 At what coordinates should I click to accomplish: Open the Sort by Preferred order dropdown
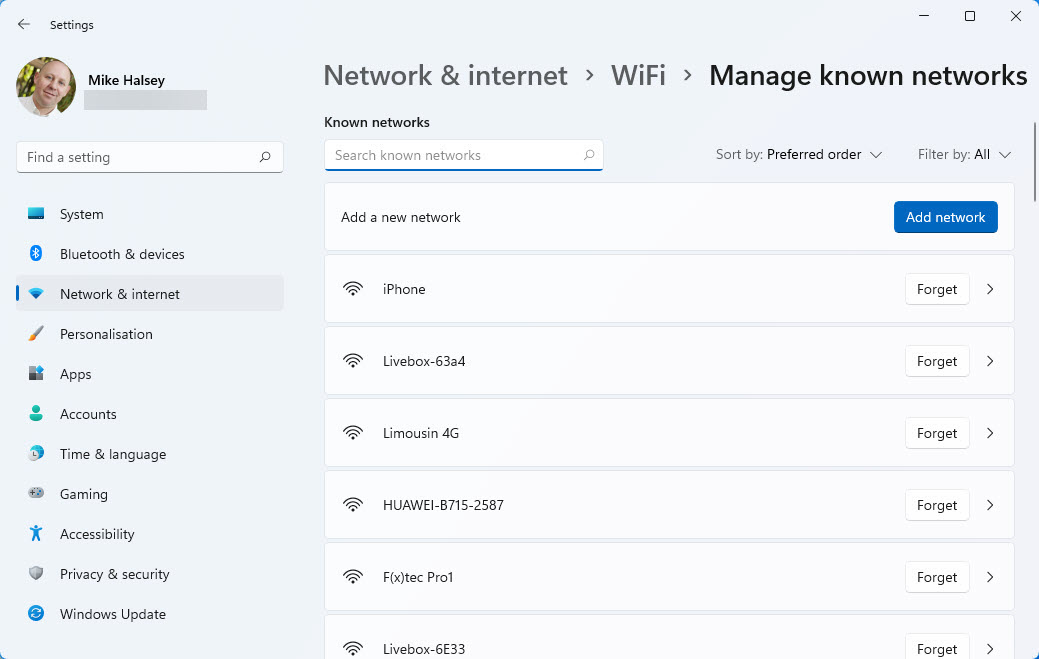(799, 155)
